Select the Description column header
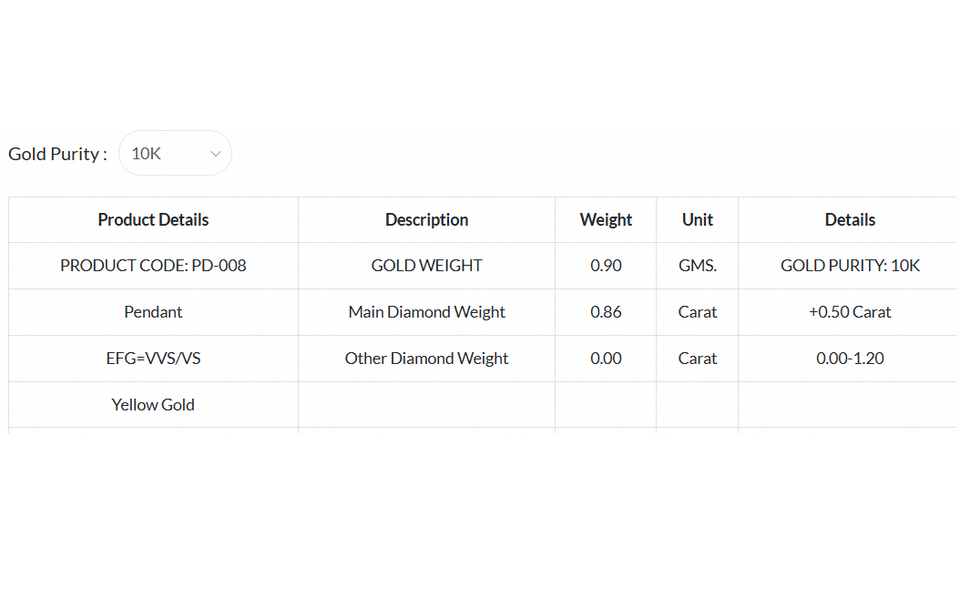 pos(427,220)
